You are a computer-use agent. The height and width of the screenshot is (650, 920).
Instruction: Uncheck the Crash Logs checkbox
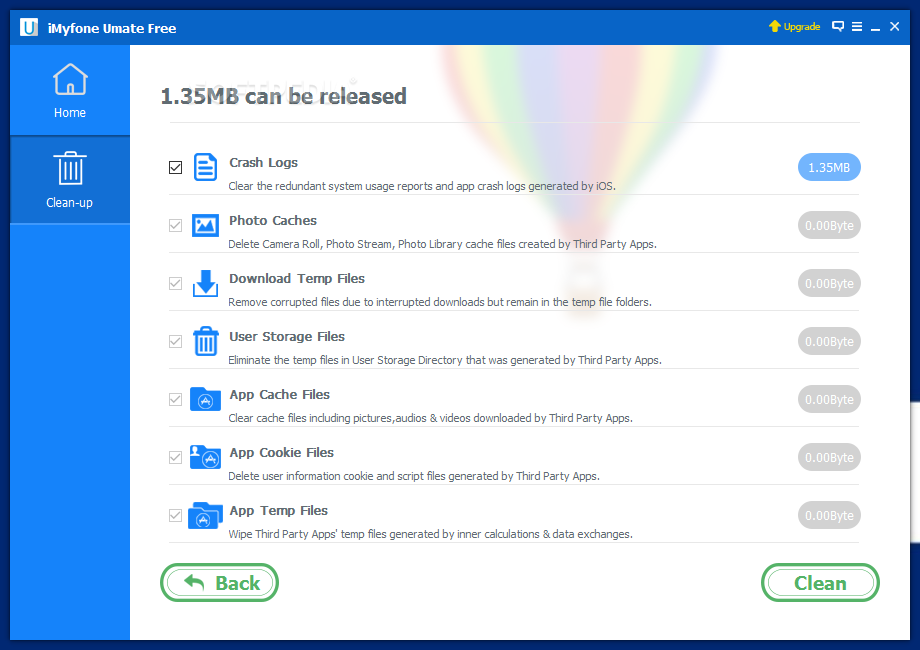coord(175,168)
